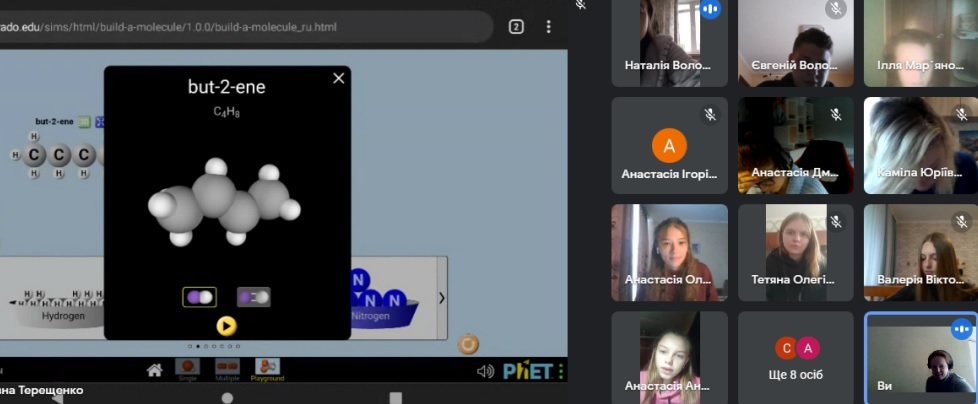Click the green 3D button beside but-2-ene label
Screen dimensions: 978x404
[84, 122]
